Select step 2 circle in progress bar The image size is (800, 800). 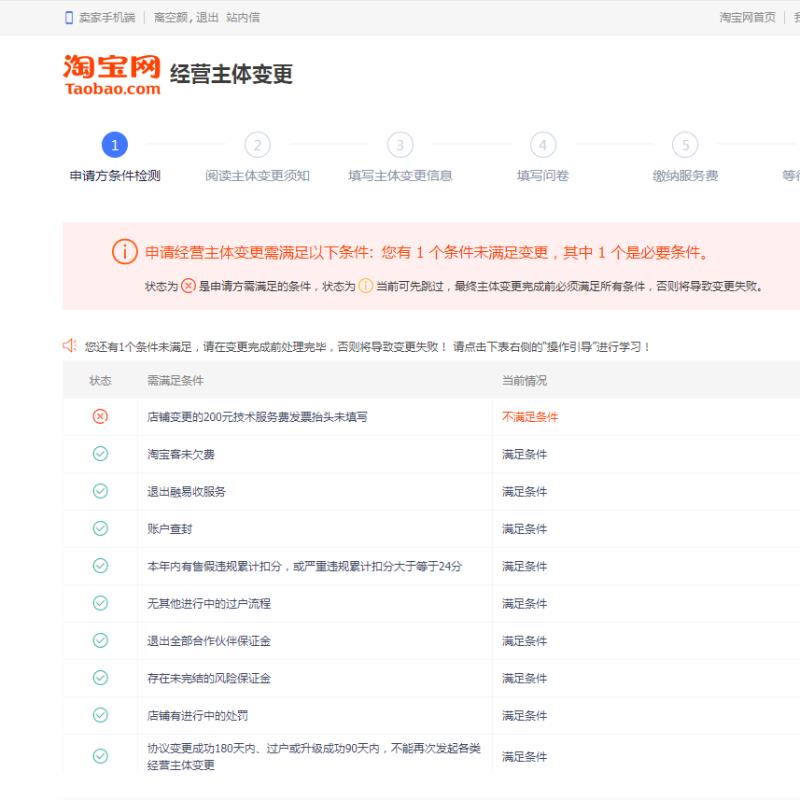(258, 145)
